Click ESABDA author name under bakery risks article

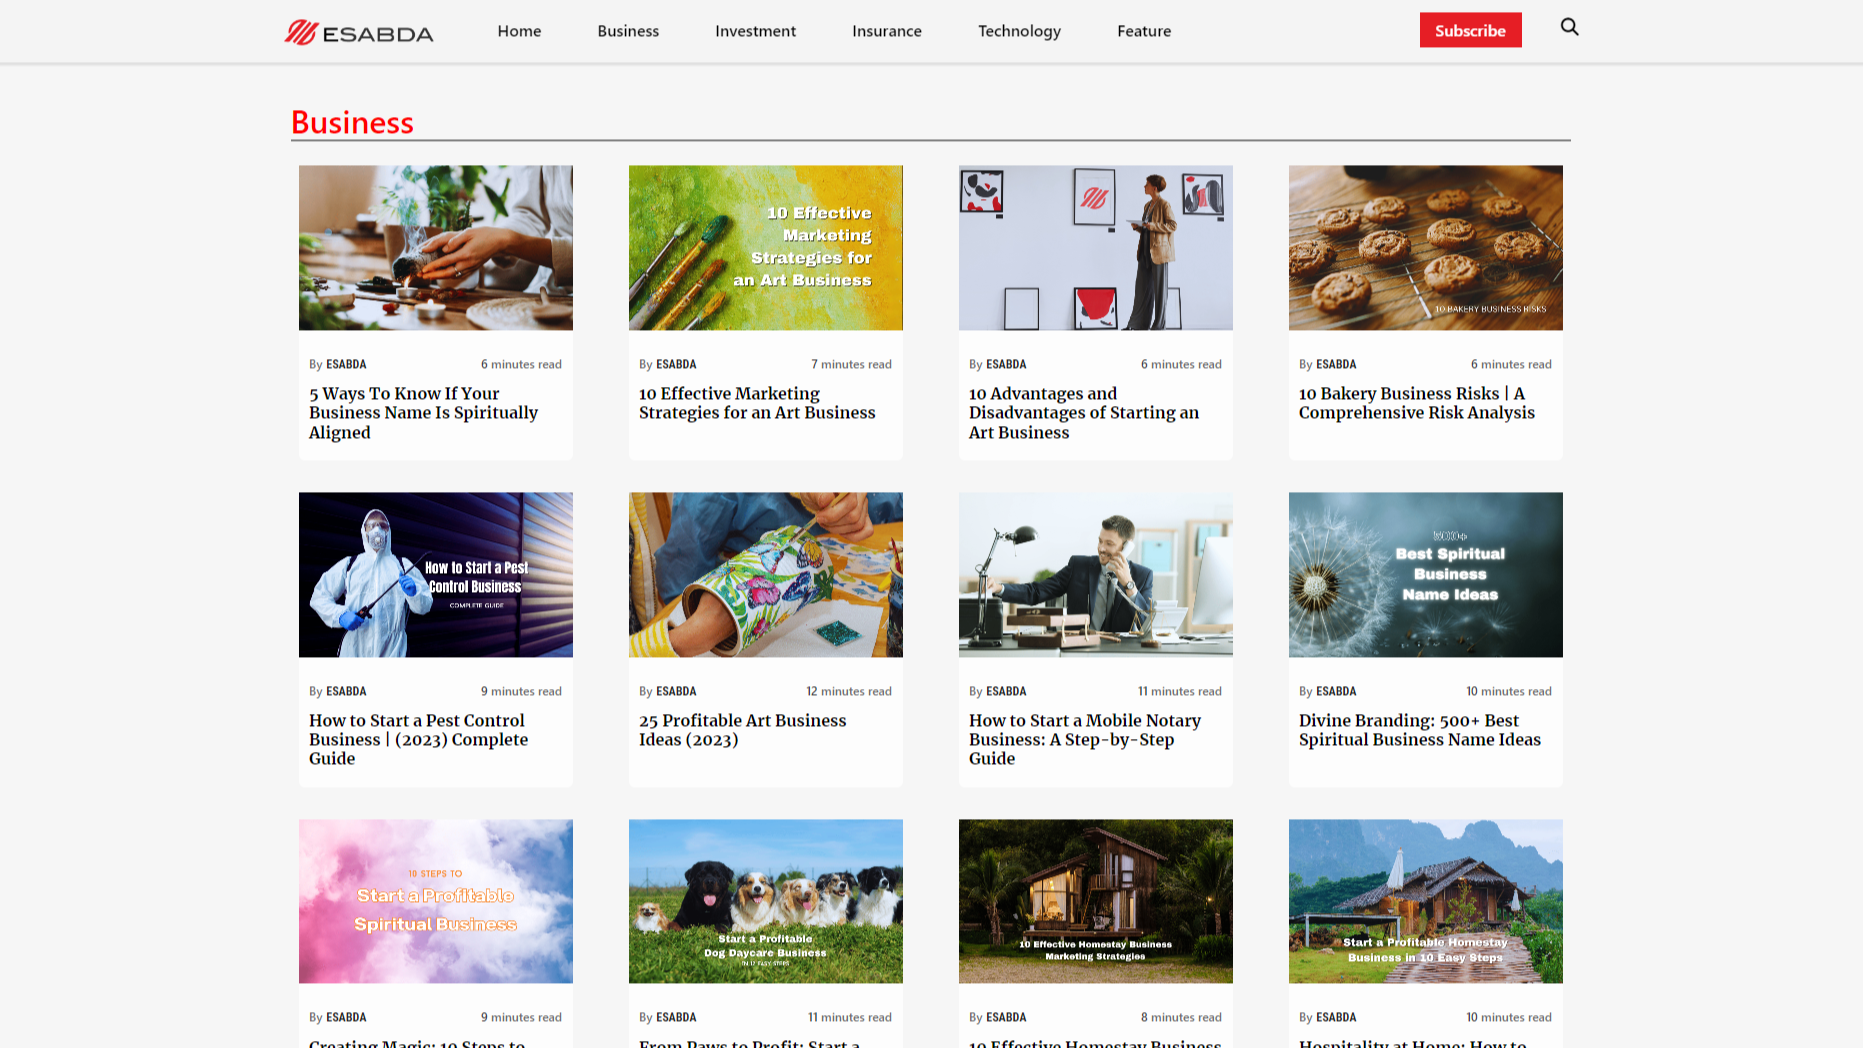(x=1335, y=364)
